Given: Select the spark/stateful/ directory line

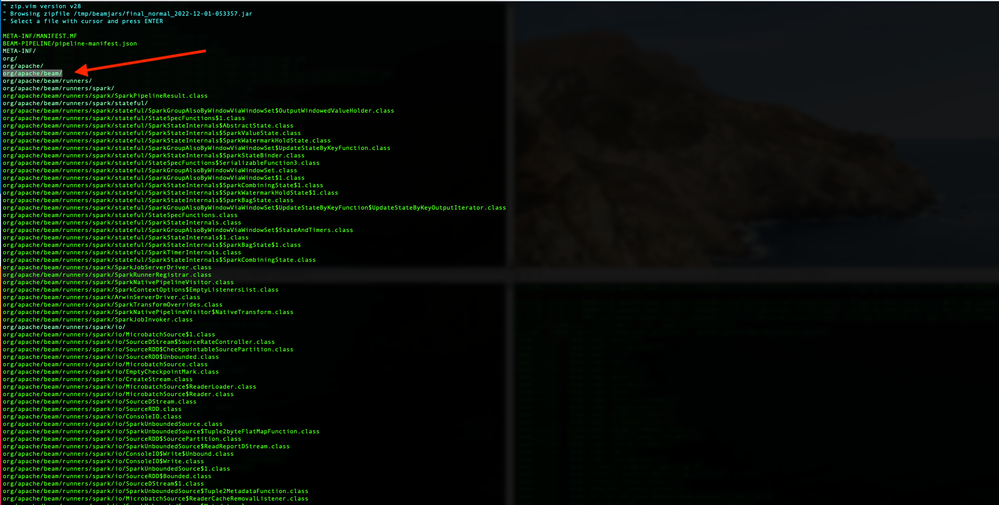Looking at the screenshot, I should tap(75, 103).
